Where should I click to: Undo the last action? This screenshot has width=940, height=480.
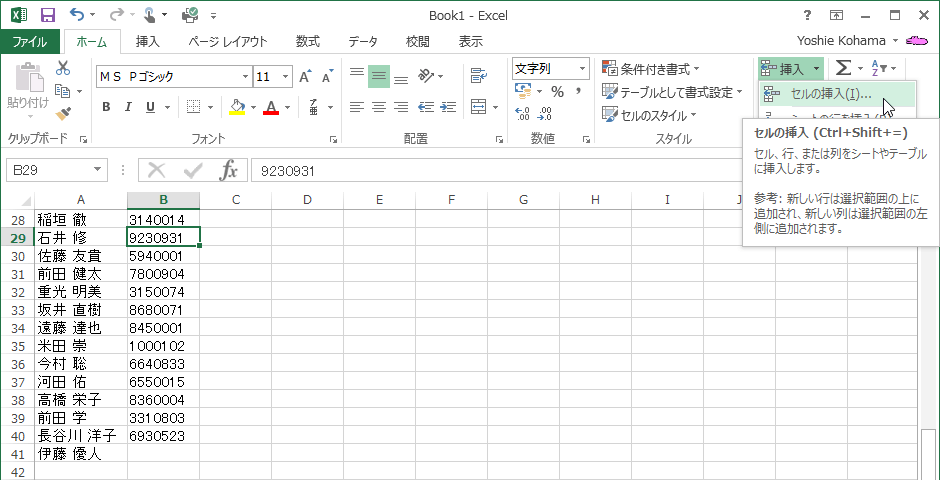click(77, 16)
